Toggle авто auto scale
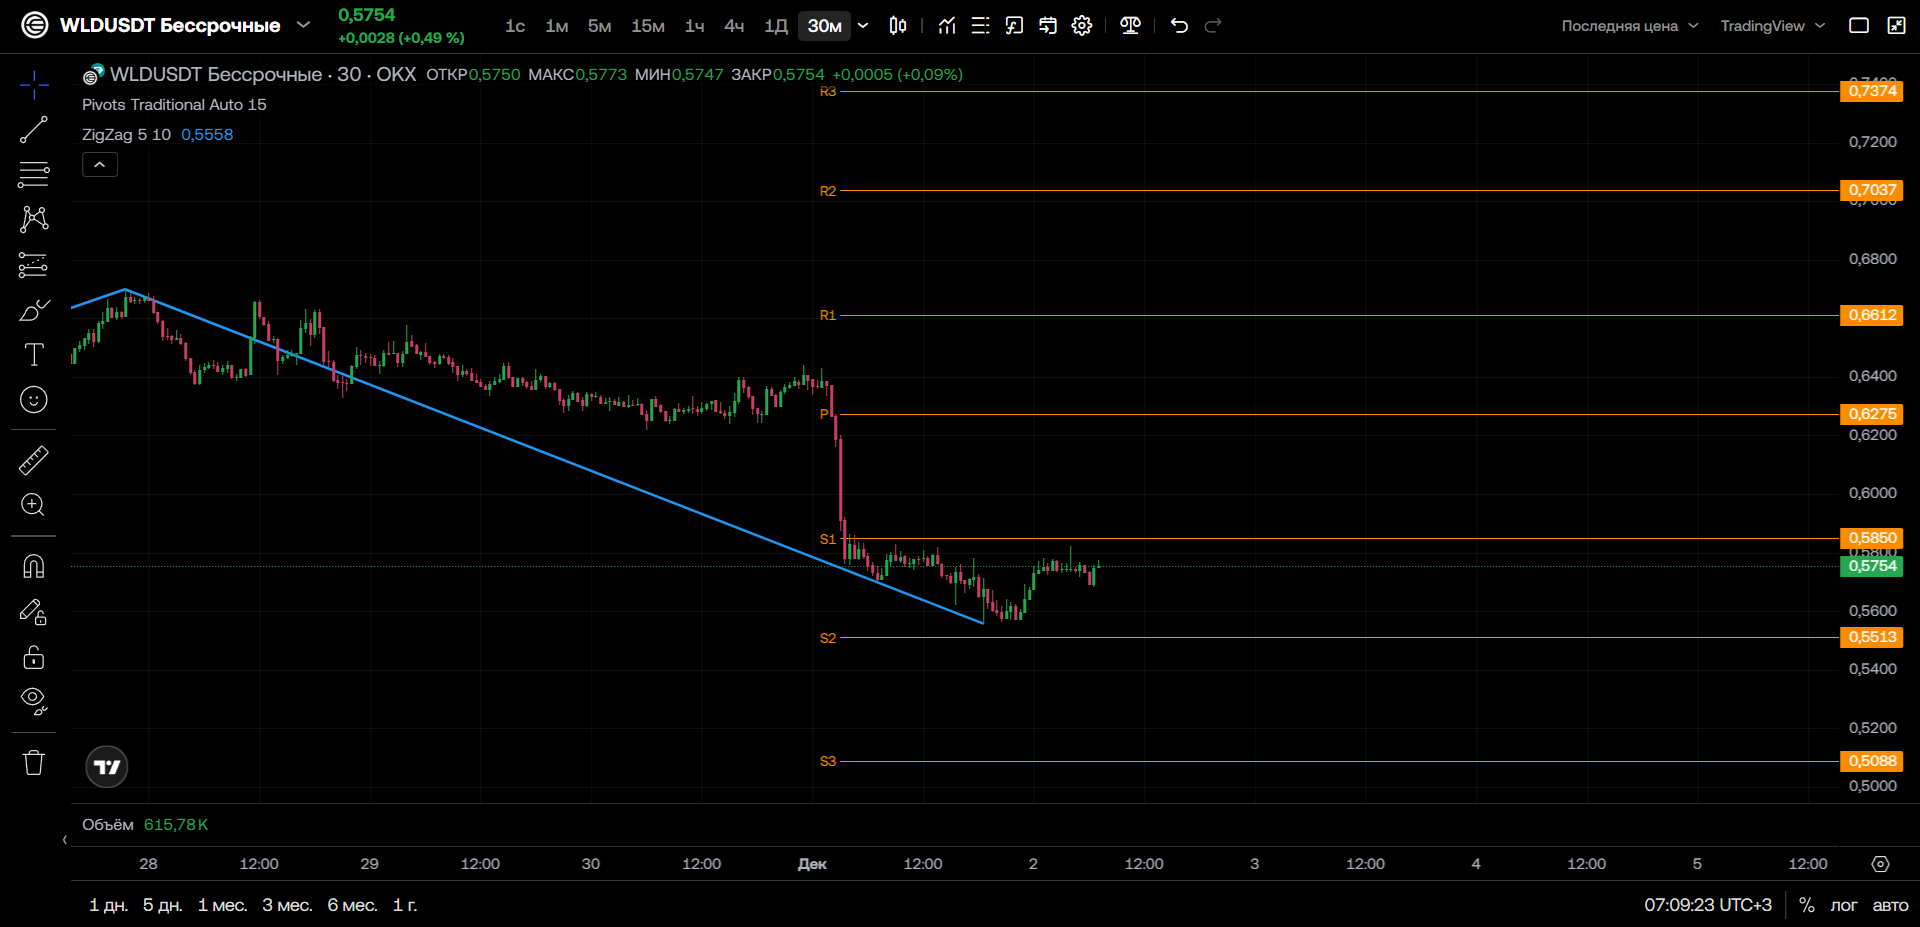1920x927 pixels. [x=1890, y=905]
